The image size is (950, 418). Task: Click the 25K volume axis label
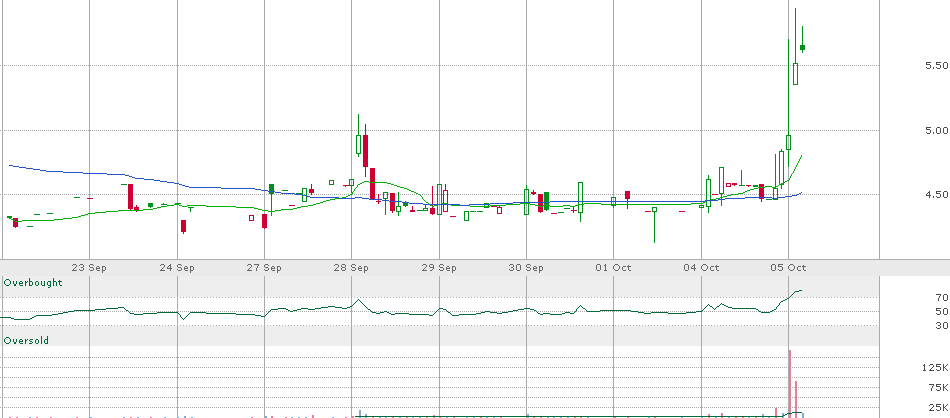[937, 407]
